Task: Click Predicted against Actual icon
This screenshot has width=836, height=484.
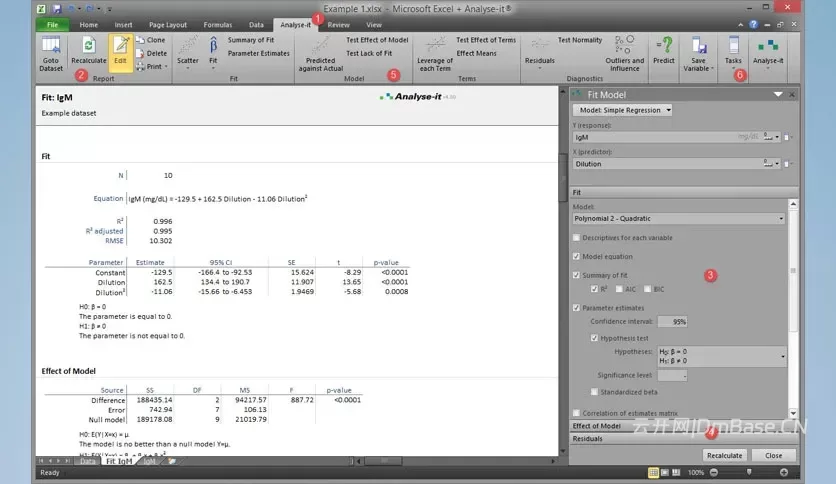Action: click(x=320, y=54)
